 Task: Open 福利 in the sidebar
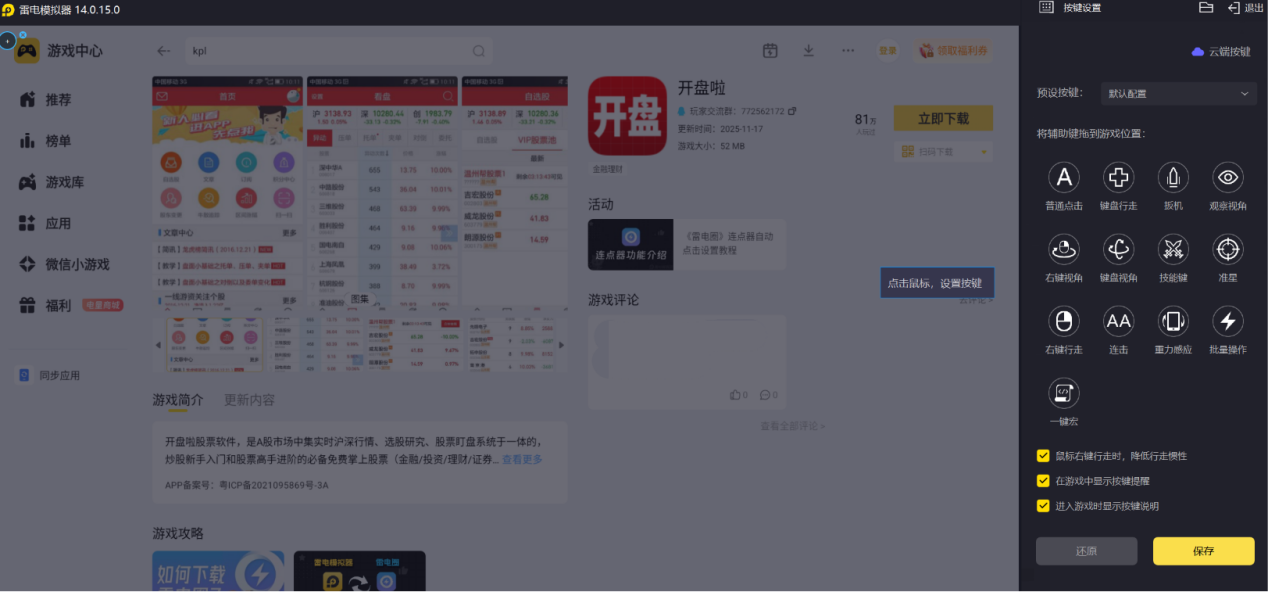coord(47,305)
